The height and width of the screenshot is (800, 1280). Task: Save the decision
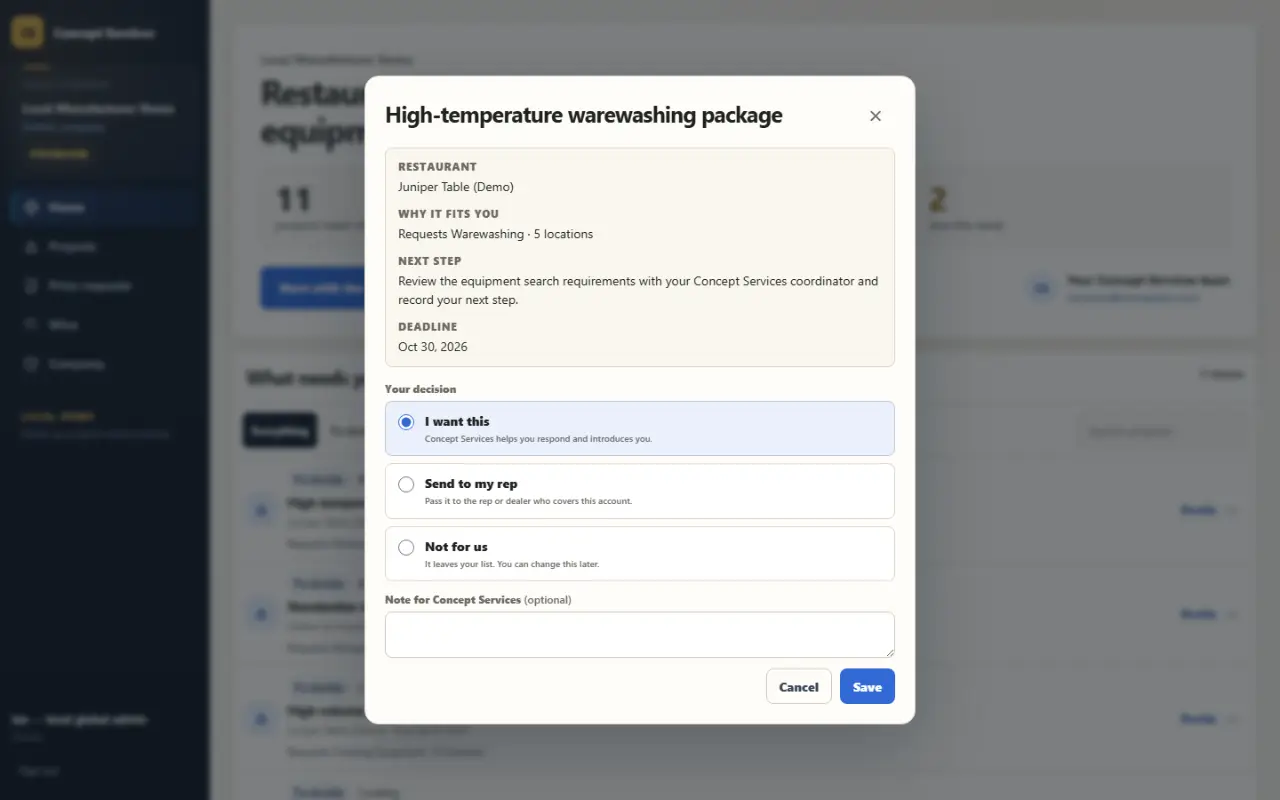tap(867, 686)
